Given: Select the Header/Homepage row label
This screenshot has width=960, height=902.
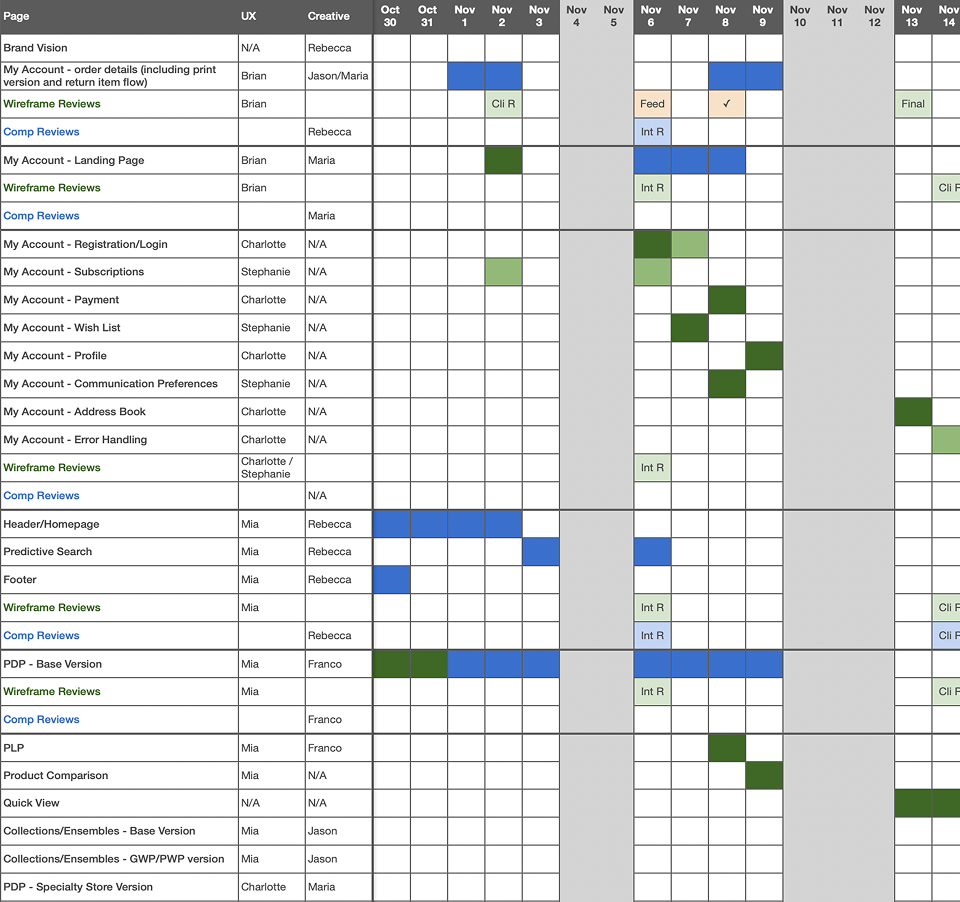Looking at the screenshot, I should 49,523.
